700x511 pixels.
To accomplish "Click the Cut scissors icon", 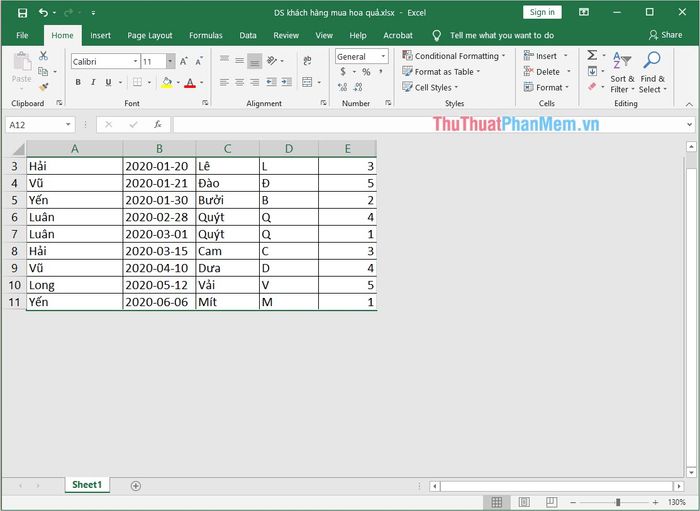I will (x=43, y=56).
